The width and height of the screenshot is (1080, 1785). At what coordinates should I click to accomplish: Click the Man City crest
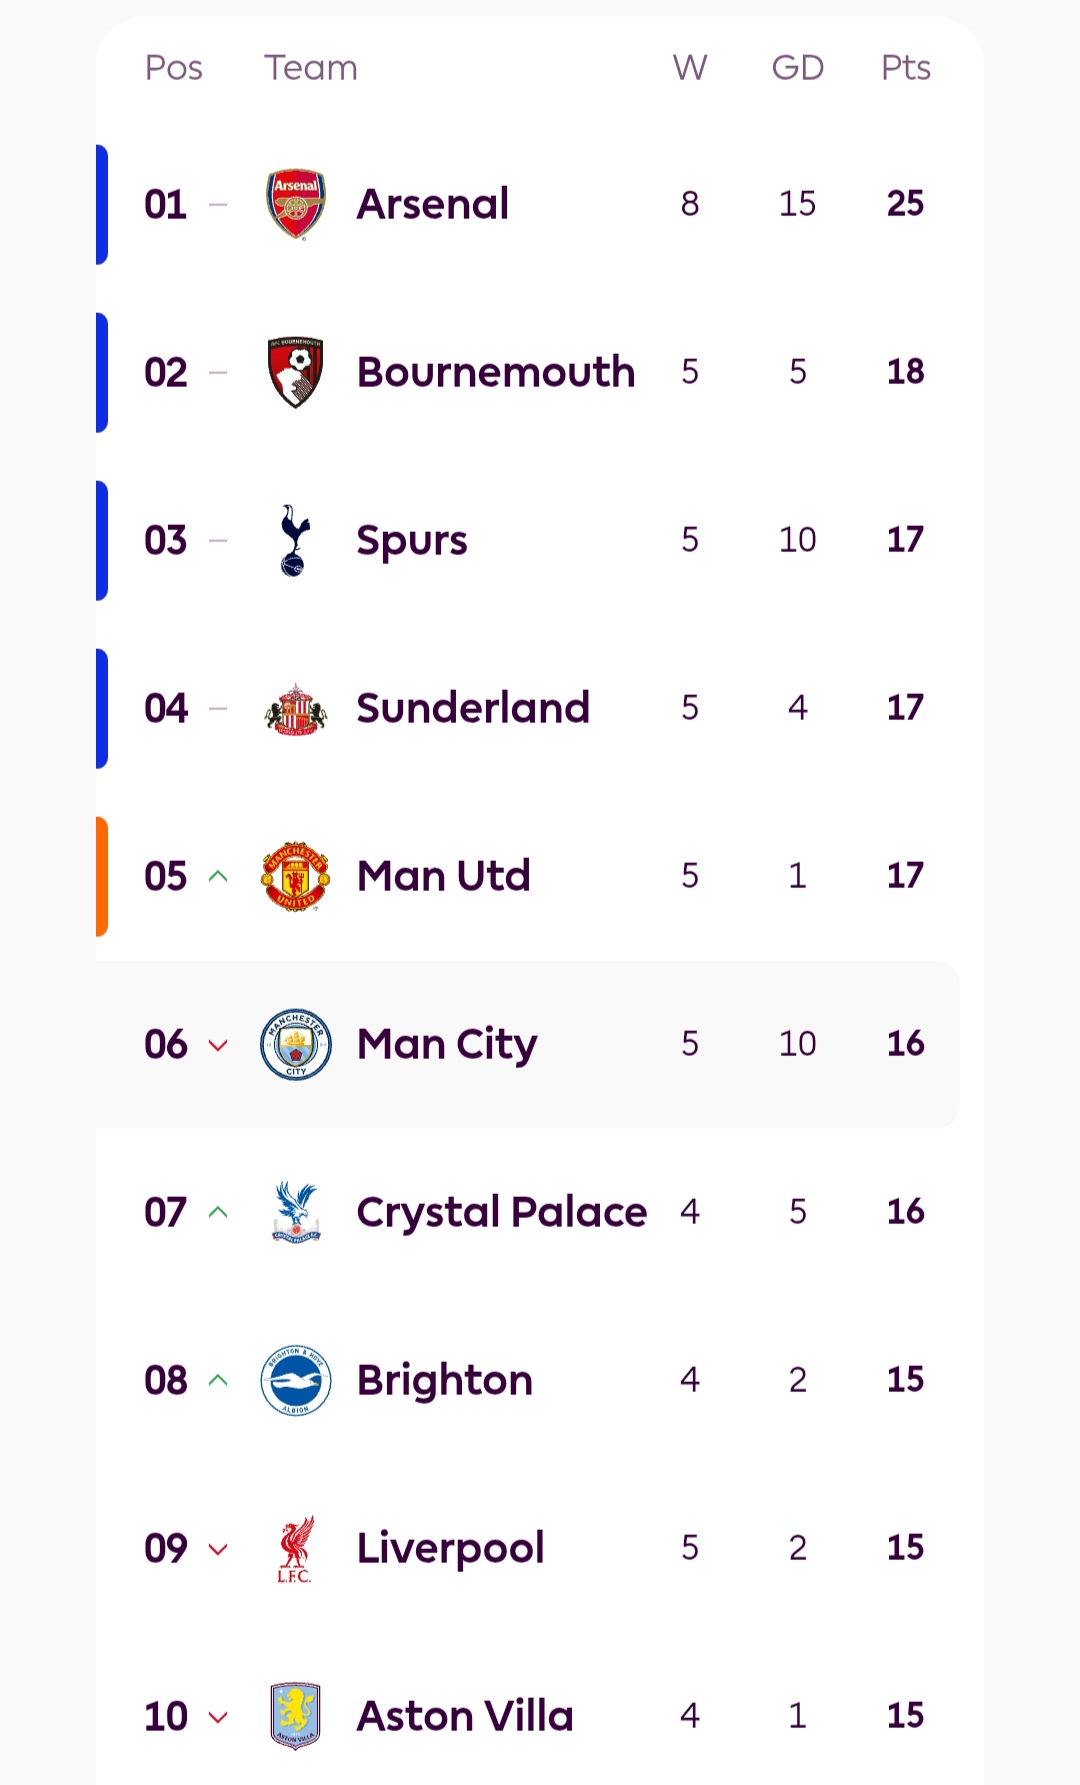[x=295, y=1044]
